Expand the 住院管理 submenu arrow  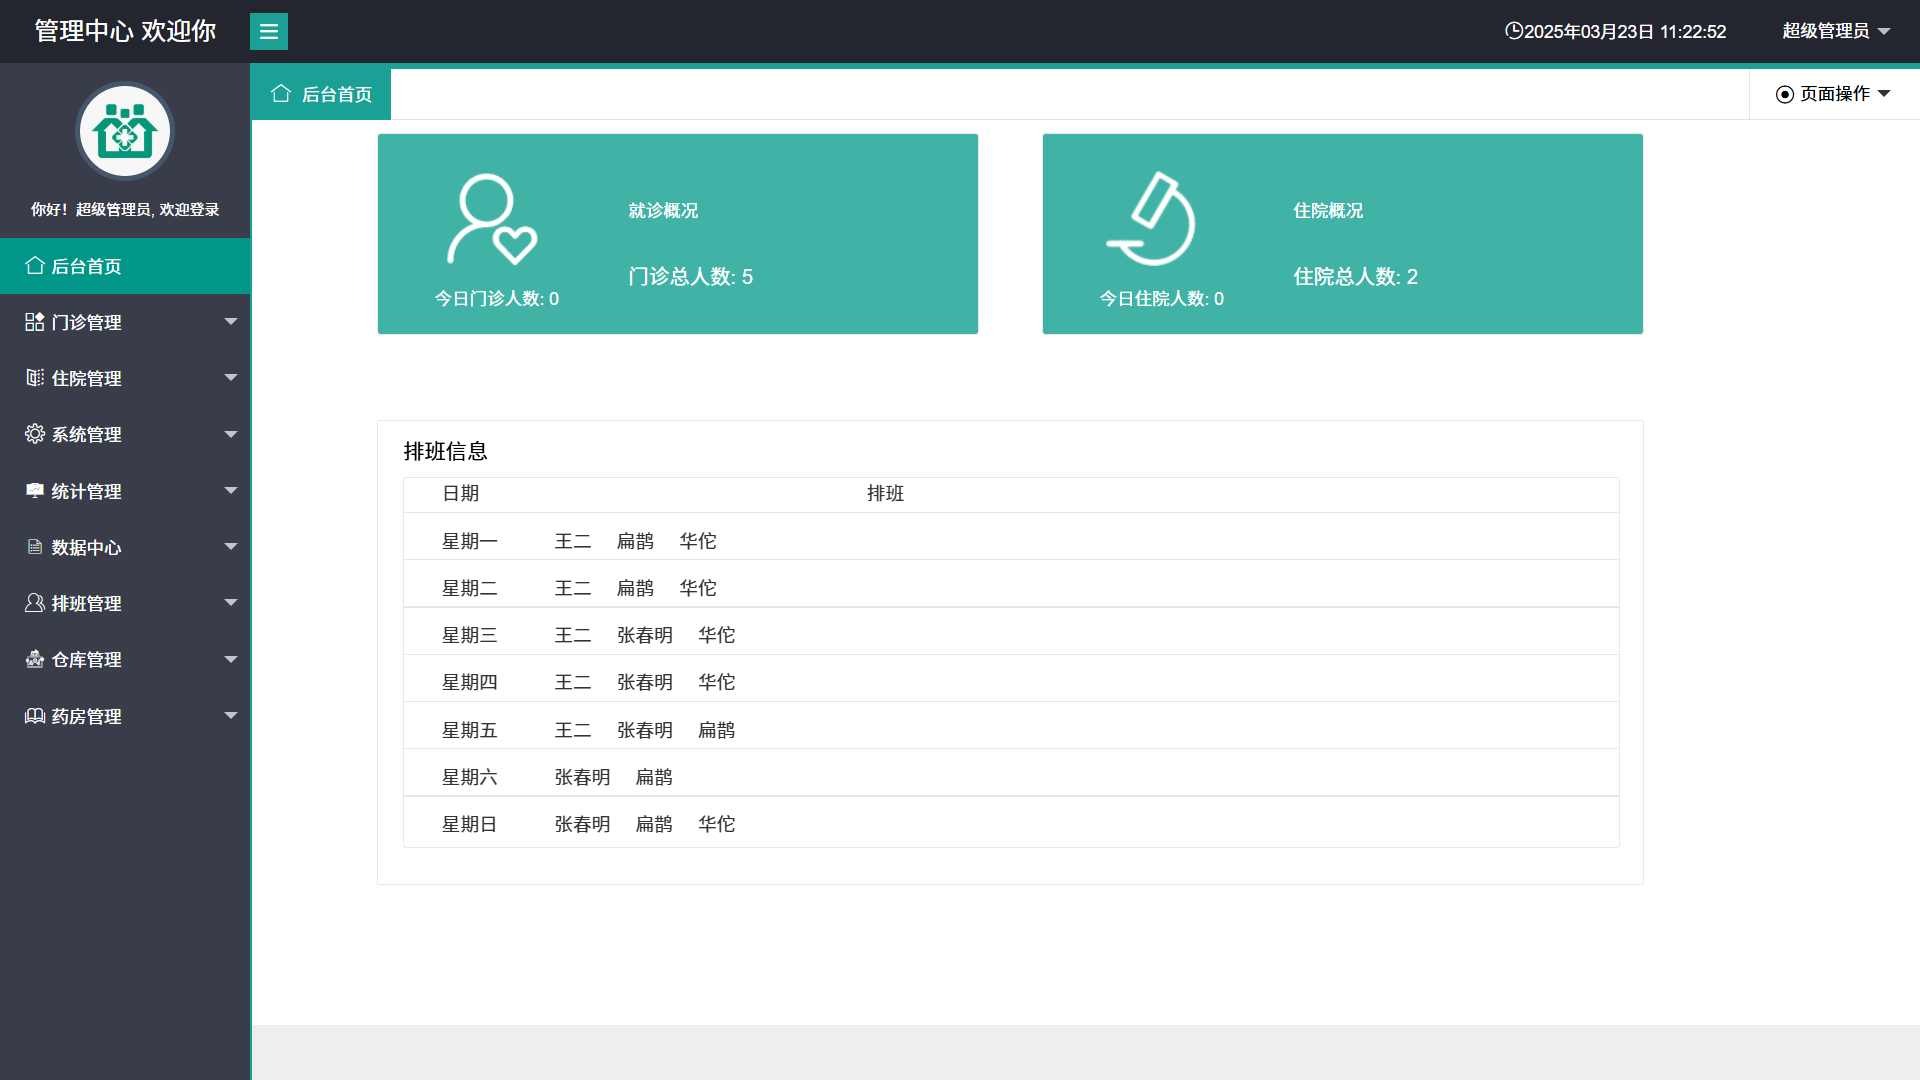click(231, 377)
